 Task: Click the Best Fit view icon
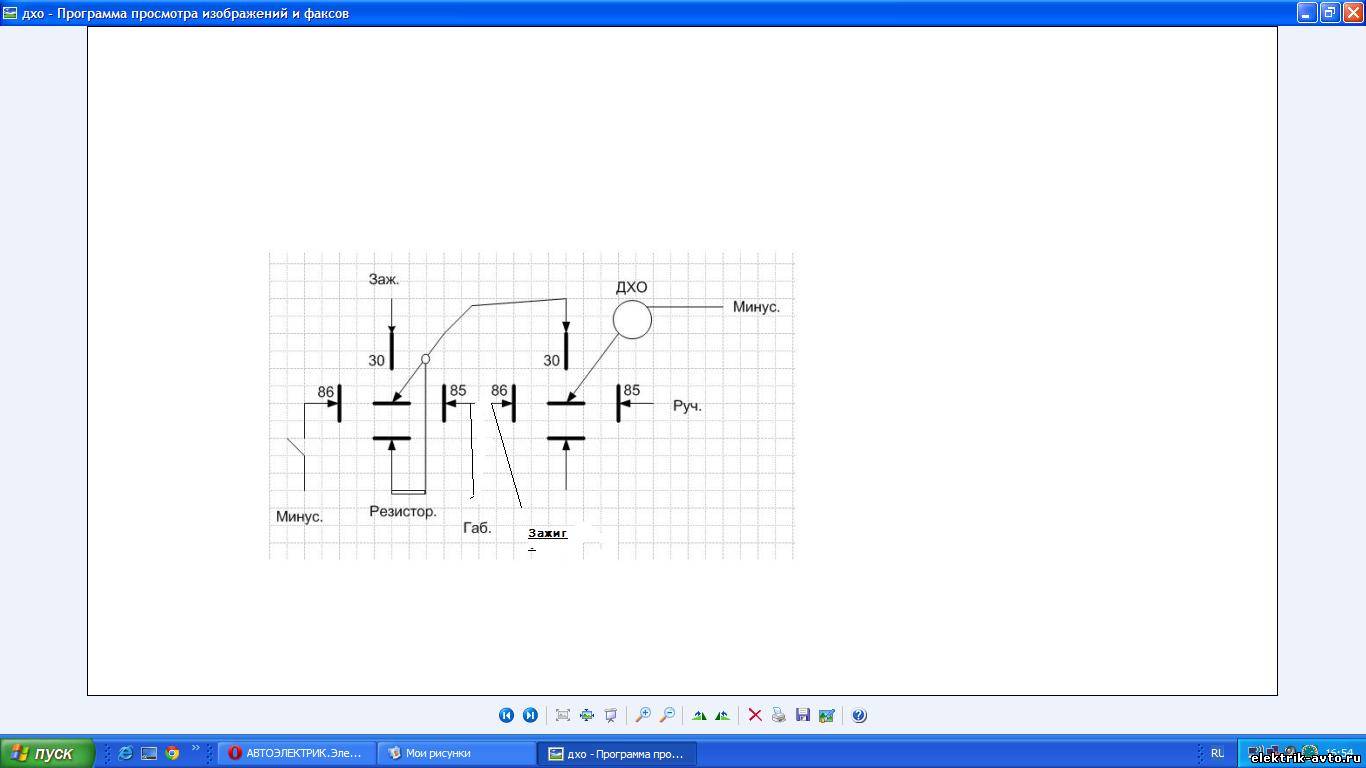coord(563,715)
